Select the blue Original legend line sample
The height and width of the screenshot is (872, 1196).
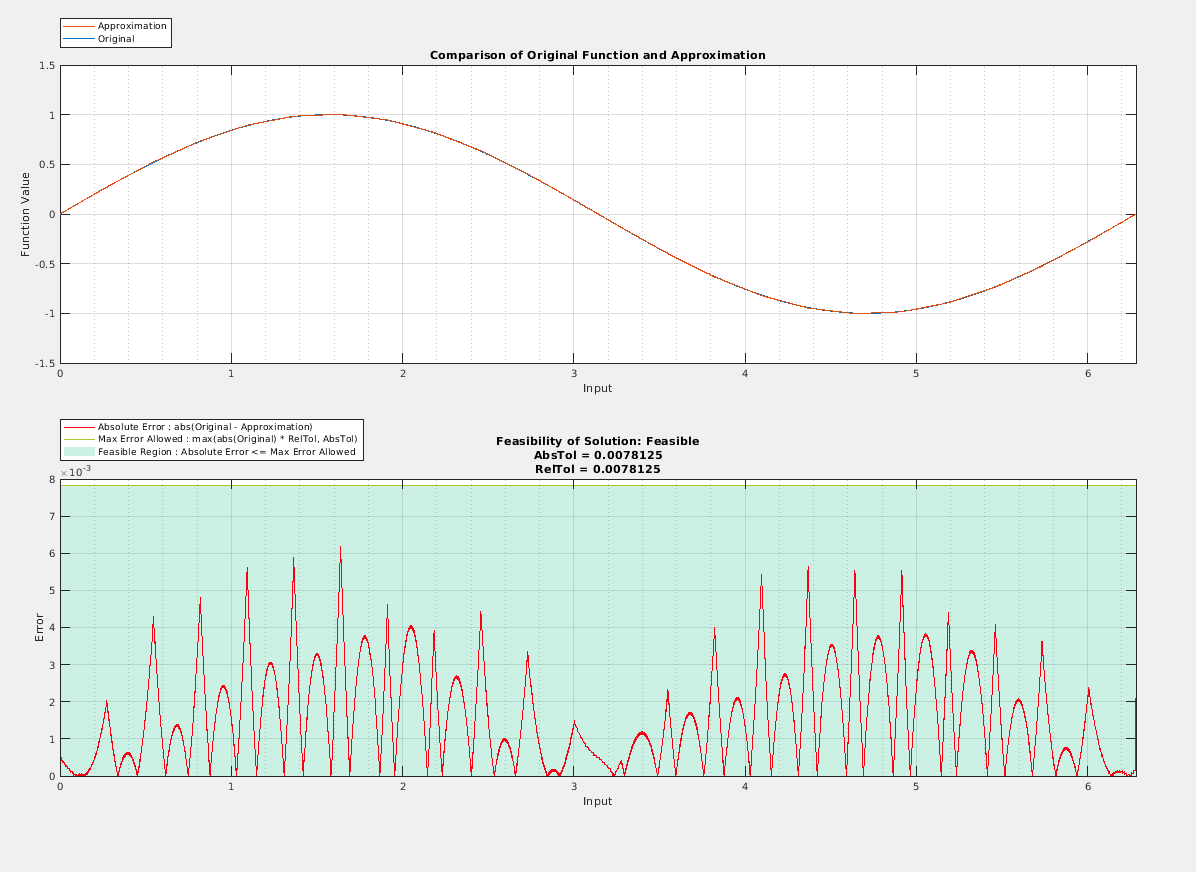tap(79, 39)
